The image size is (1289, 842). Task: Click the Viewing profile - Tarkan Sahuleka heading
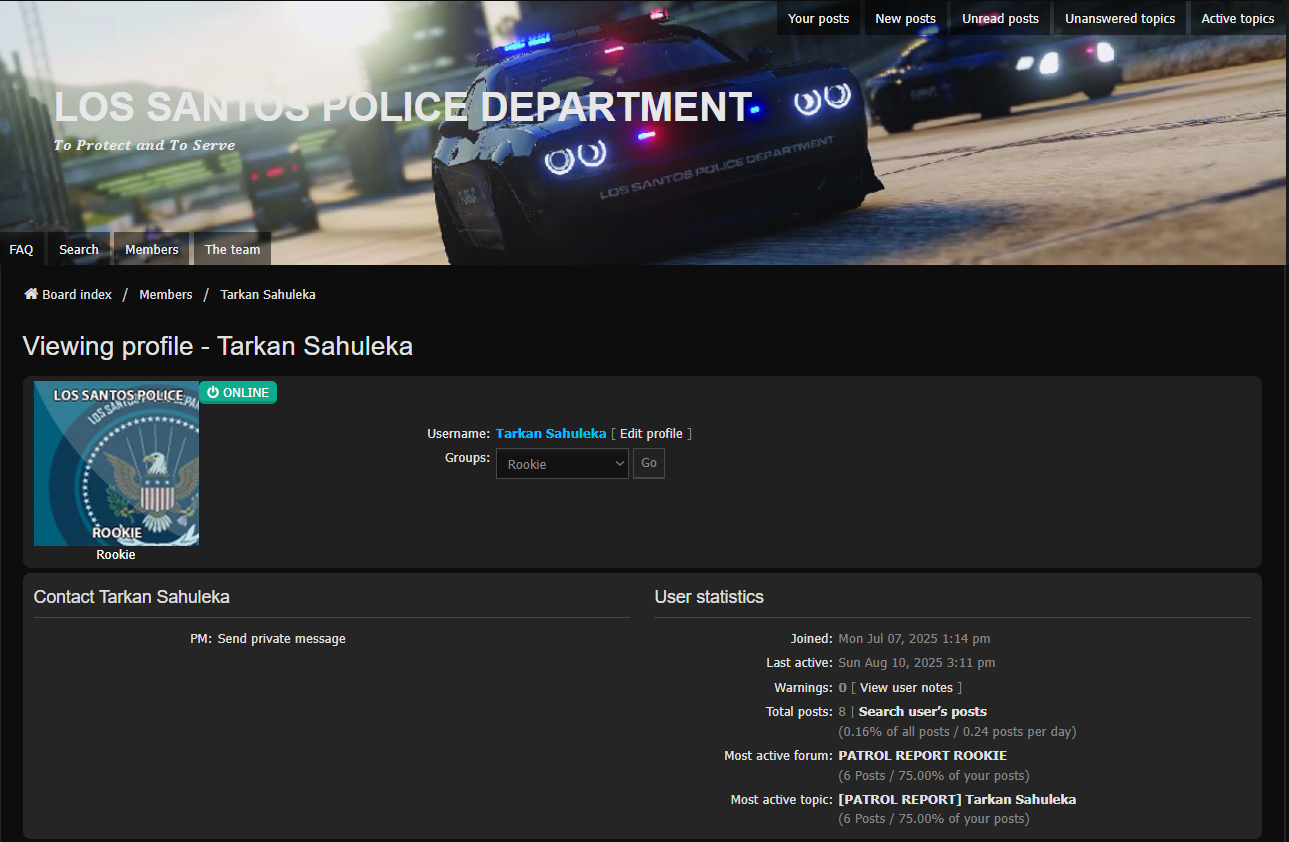click(218, 346)
